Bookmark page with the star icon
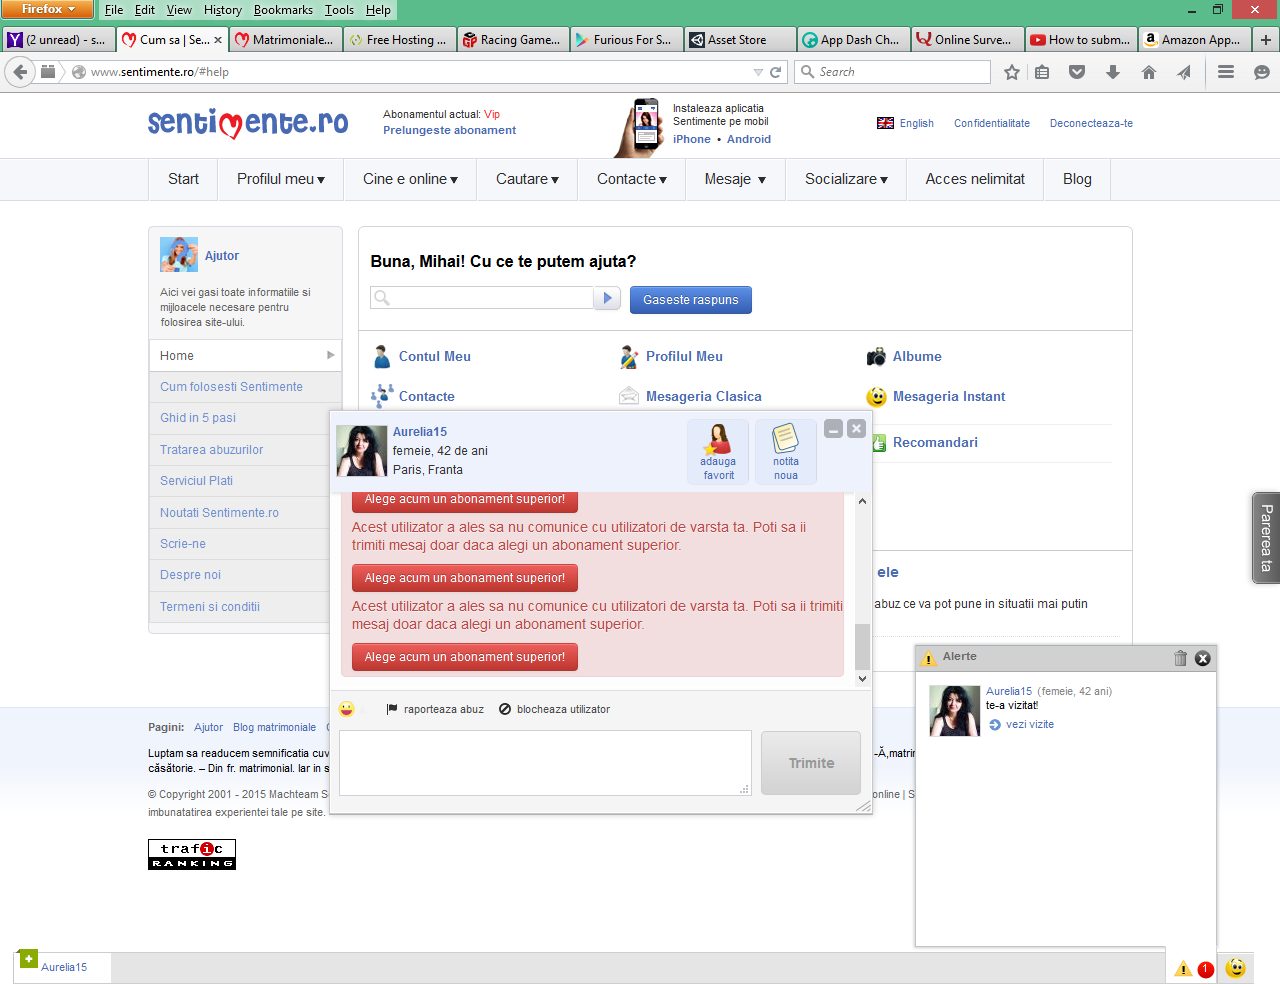The image size is (1280, 984). 1012,72
